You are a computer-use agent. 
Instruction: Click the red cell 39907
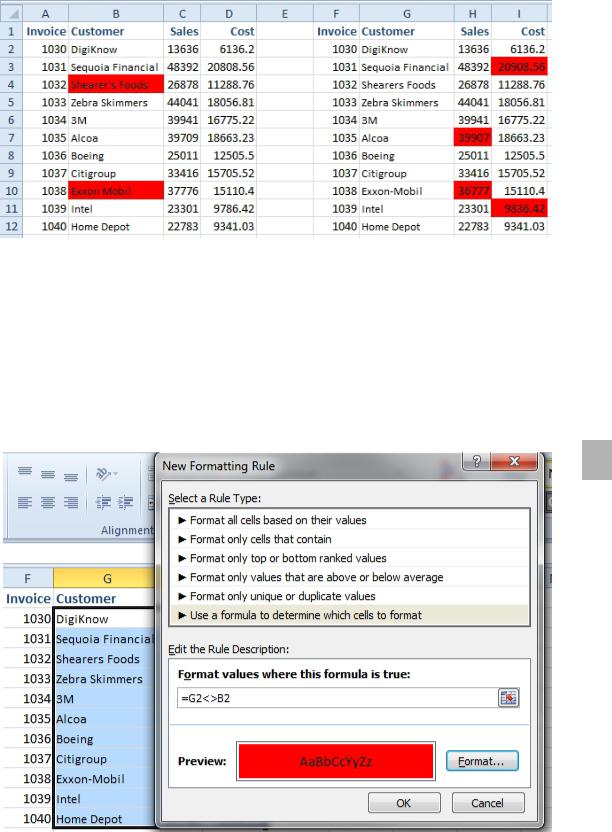click(472, 138)
